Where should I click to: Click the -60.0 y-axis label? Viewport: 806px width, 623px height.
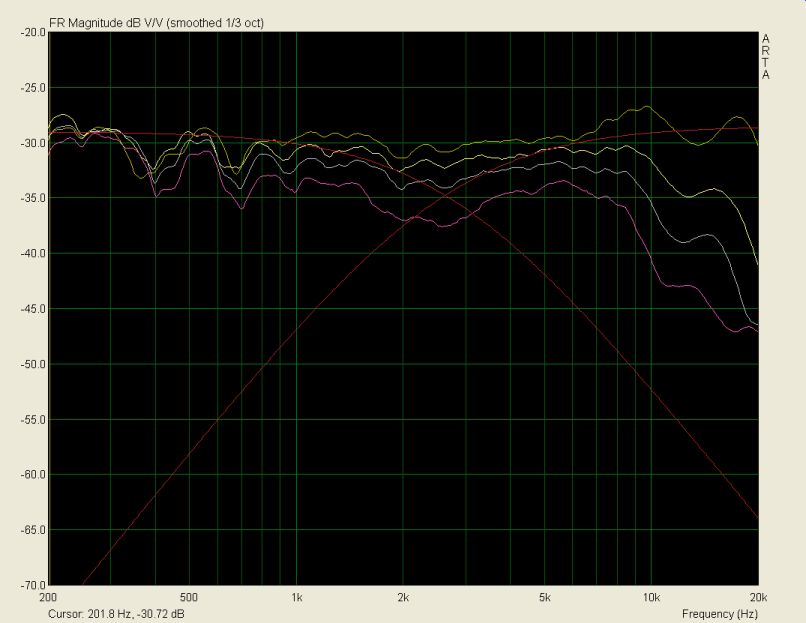click(x=33, y=474)
